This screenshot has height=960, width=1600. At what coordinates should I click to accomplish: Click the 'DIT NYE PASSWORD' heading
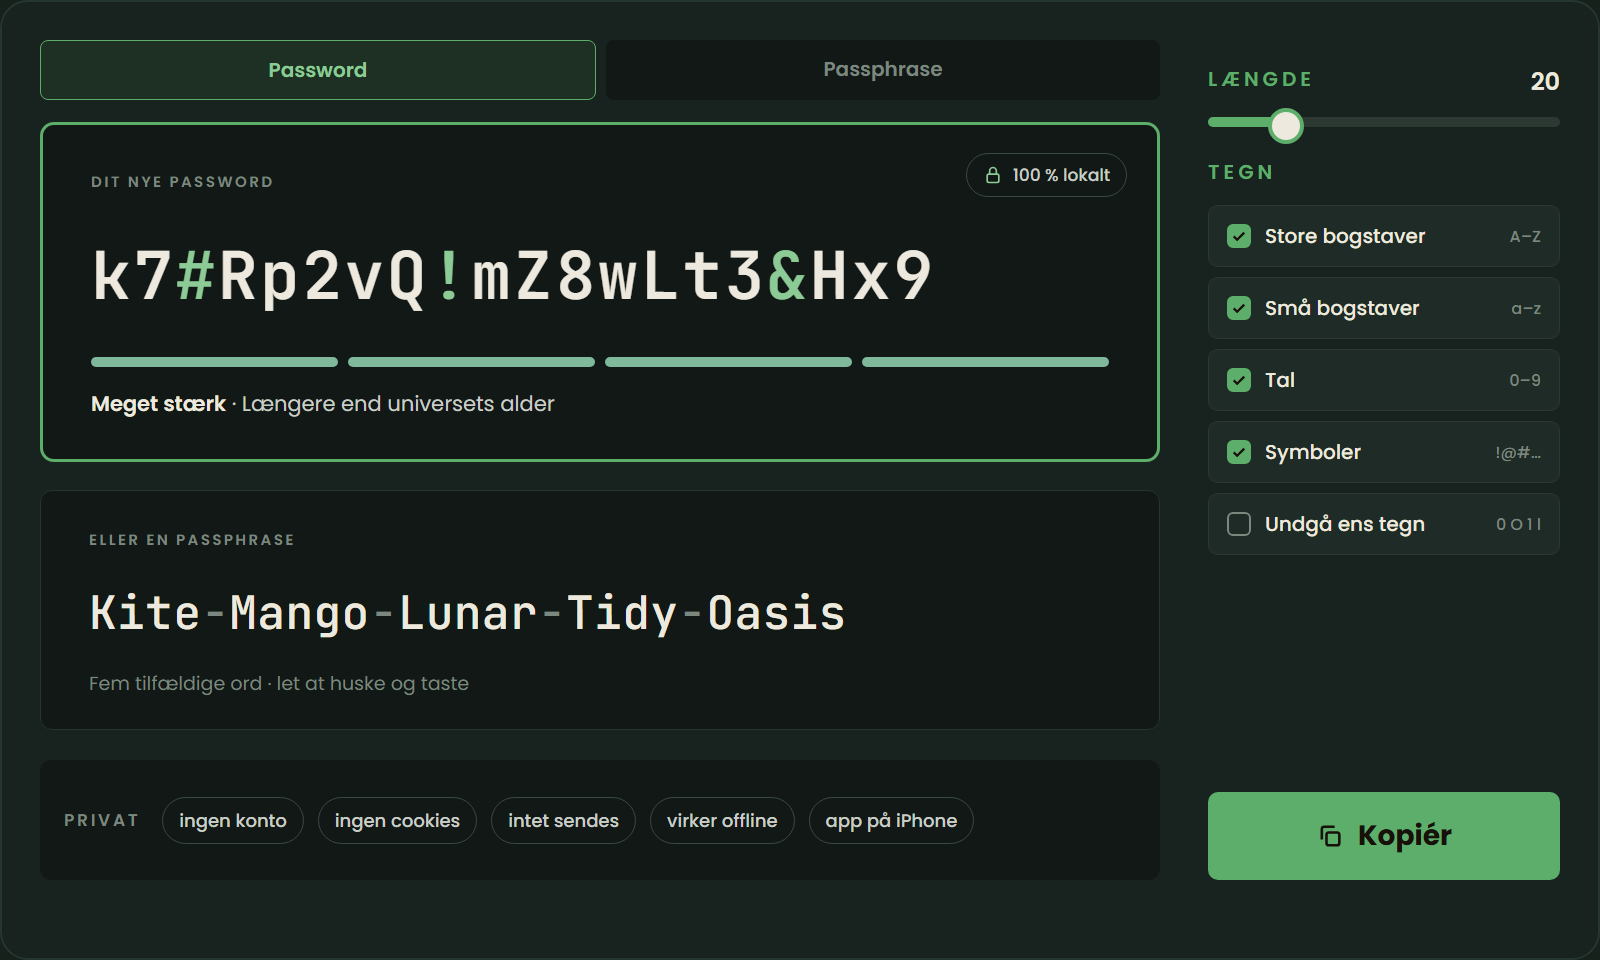click(x=182, y=182)
